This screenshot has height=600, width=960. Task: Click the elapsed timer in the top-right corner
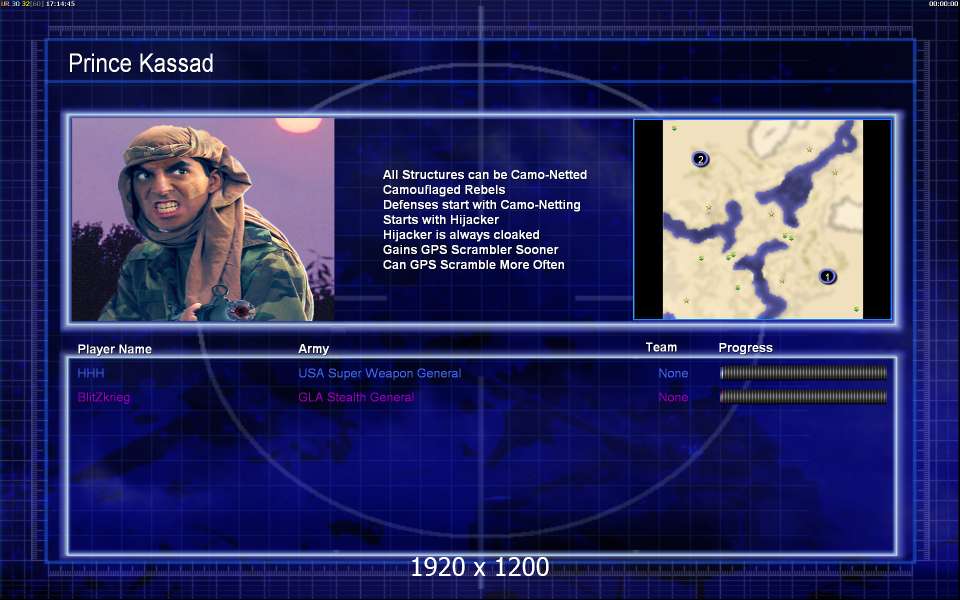pos(943,4)
